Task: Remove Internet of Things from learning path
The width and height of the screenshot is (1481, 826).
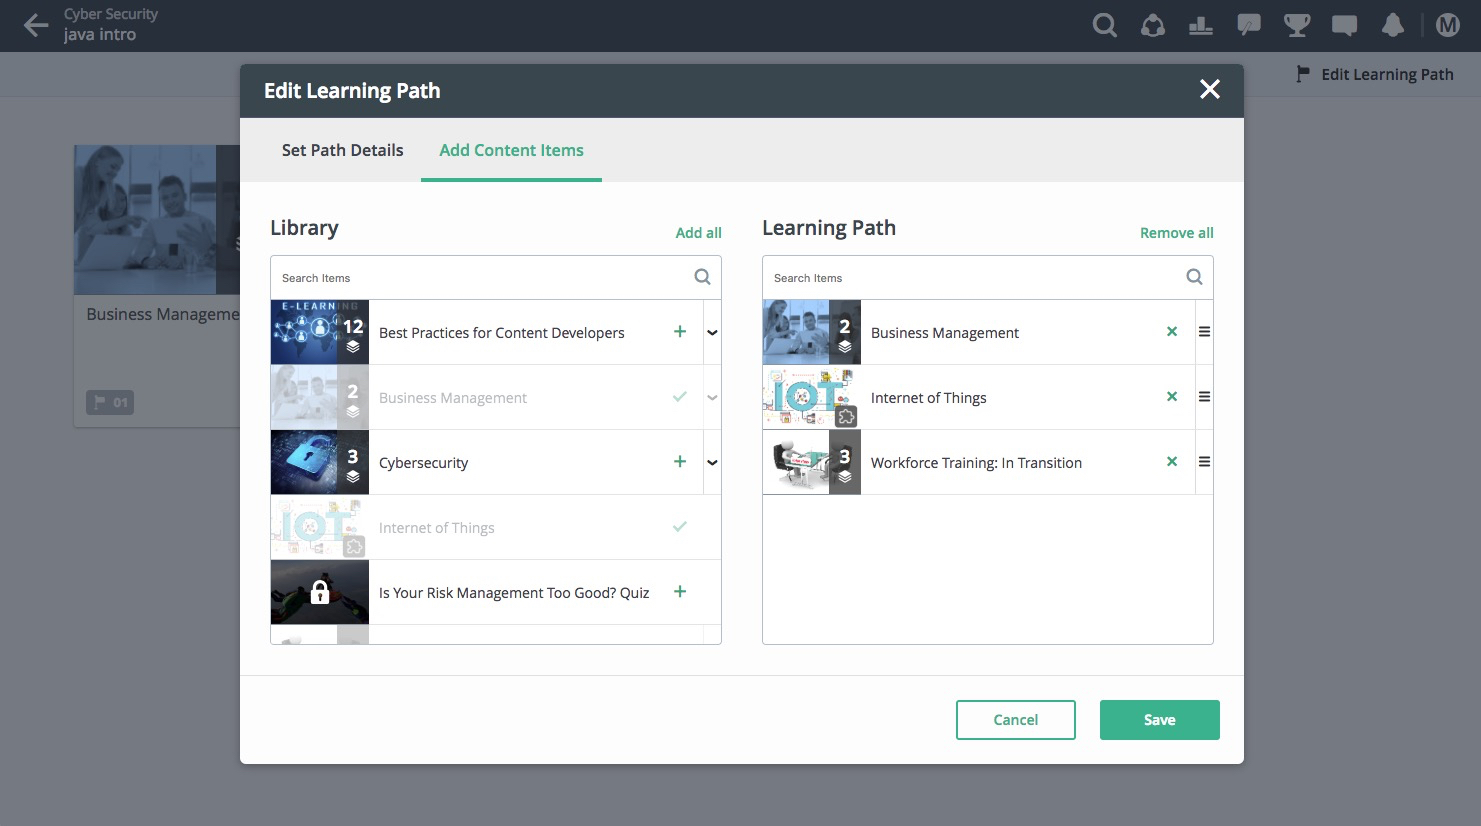Action: tap(1172, 397)
